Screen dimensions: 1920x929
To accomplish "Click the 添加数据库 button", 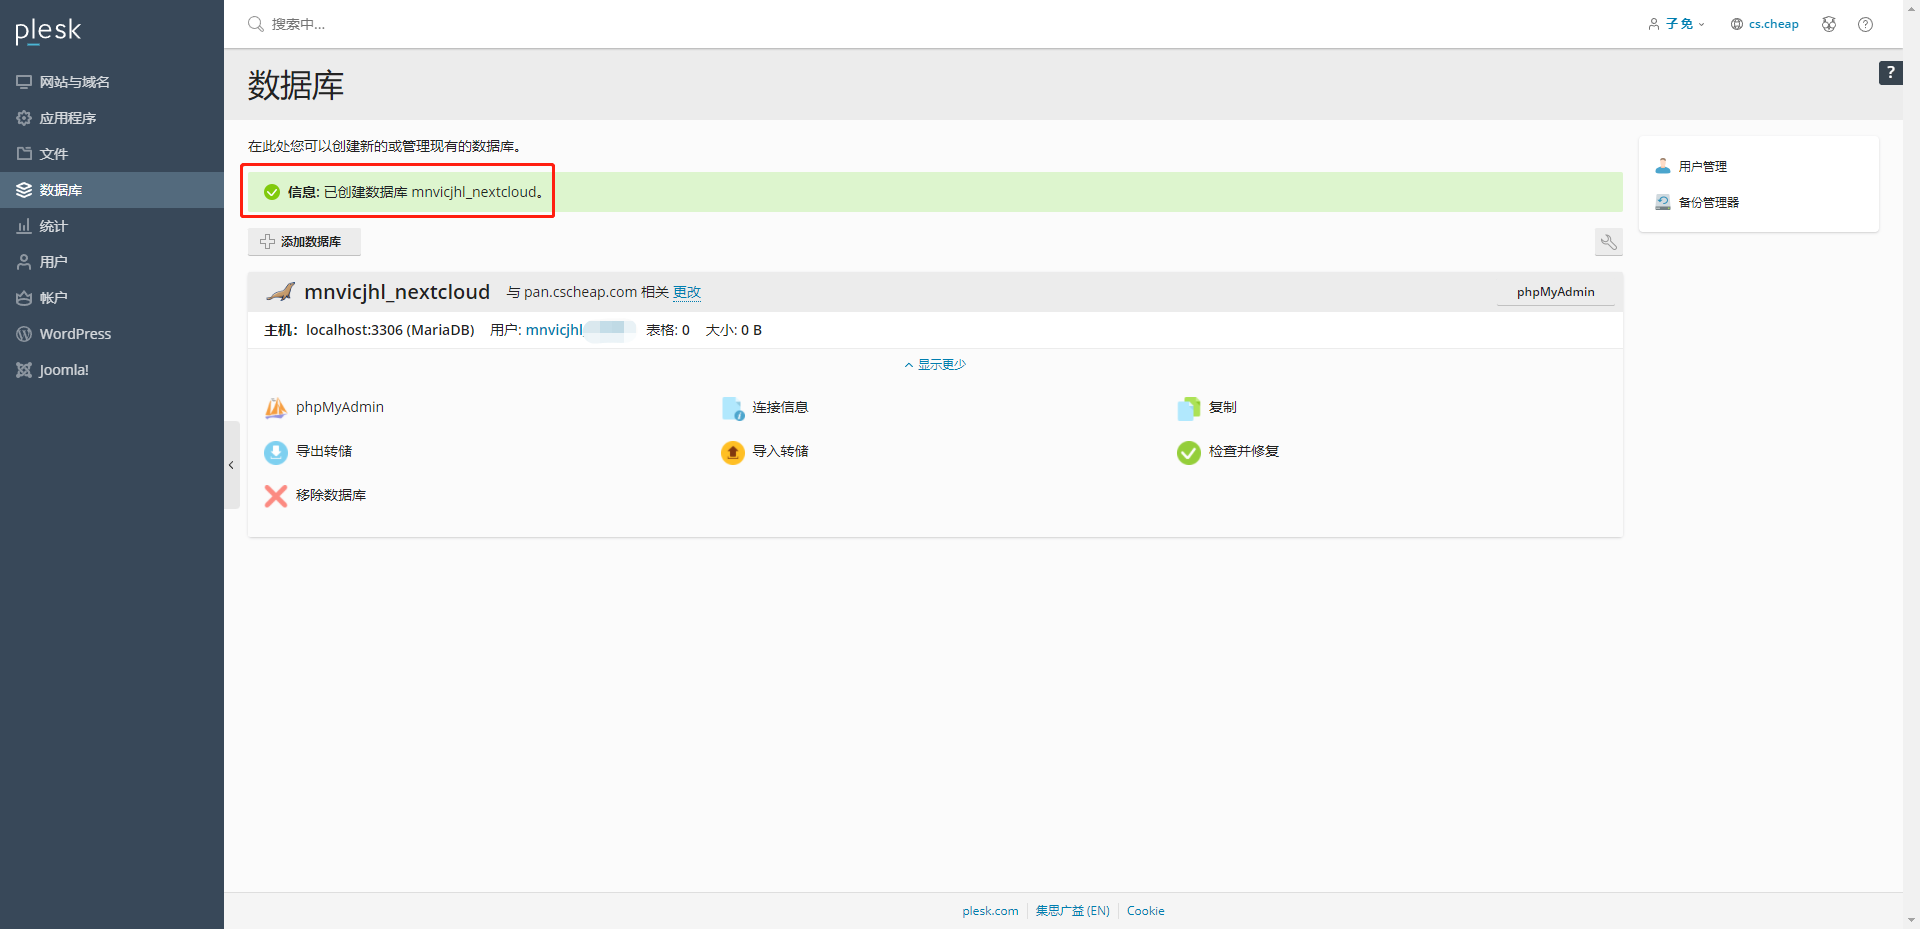I will (x=304, y=242).
